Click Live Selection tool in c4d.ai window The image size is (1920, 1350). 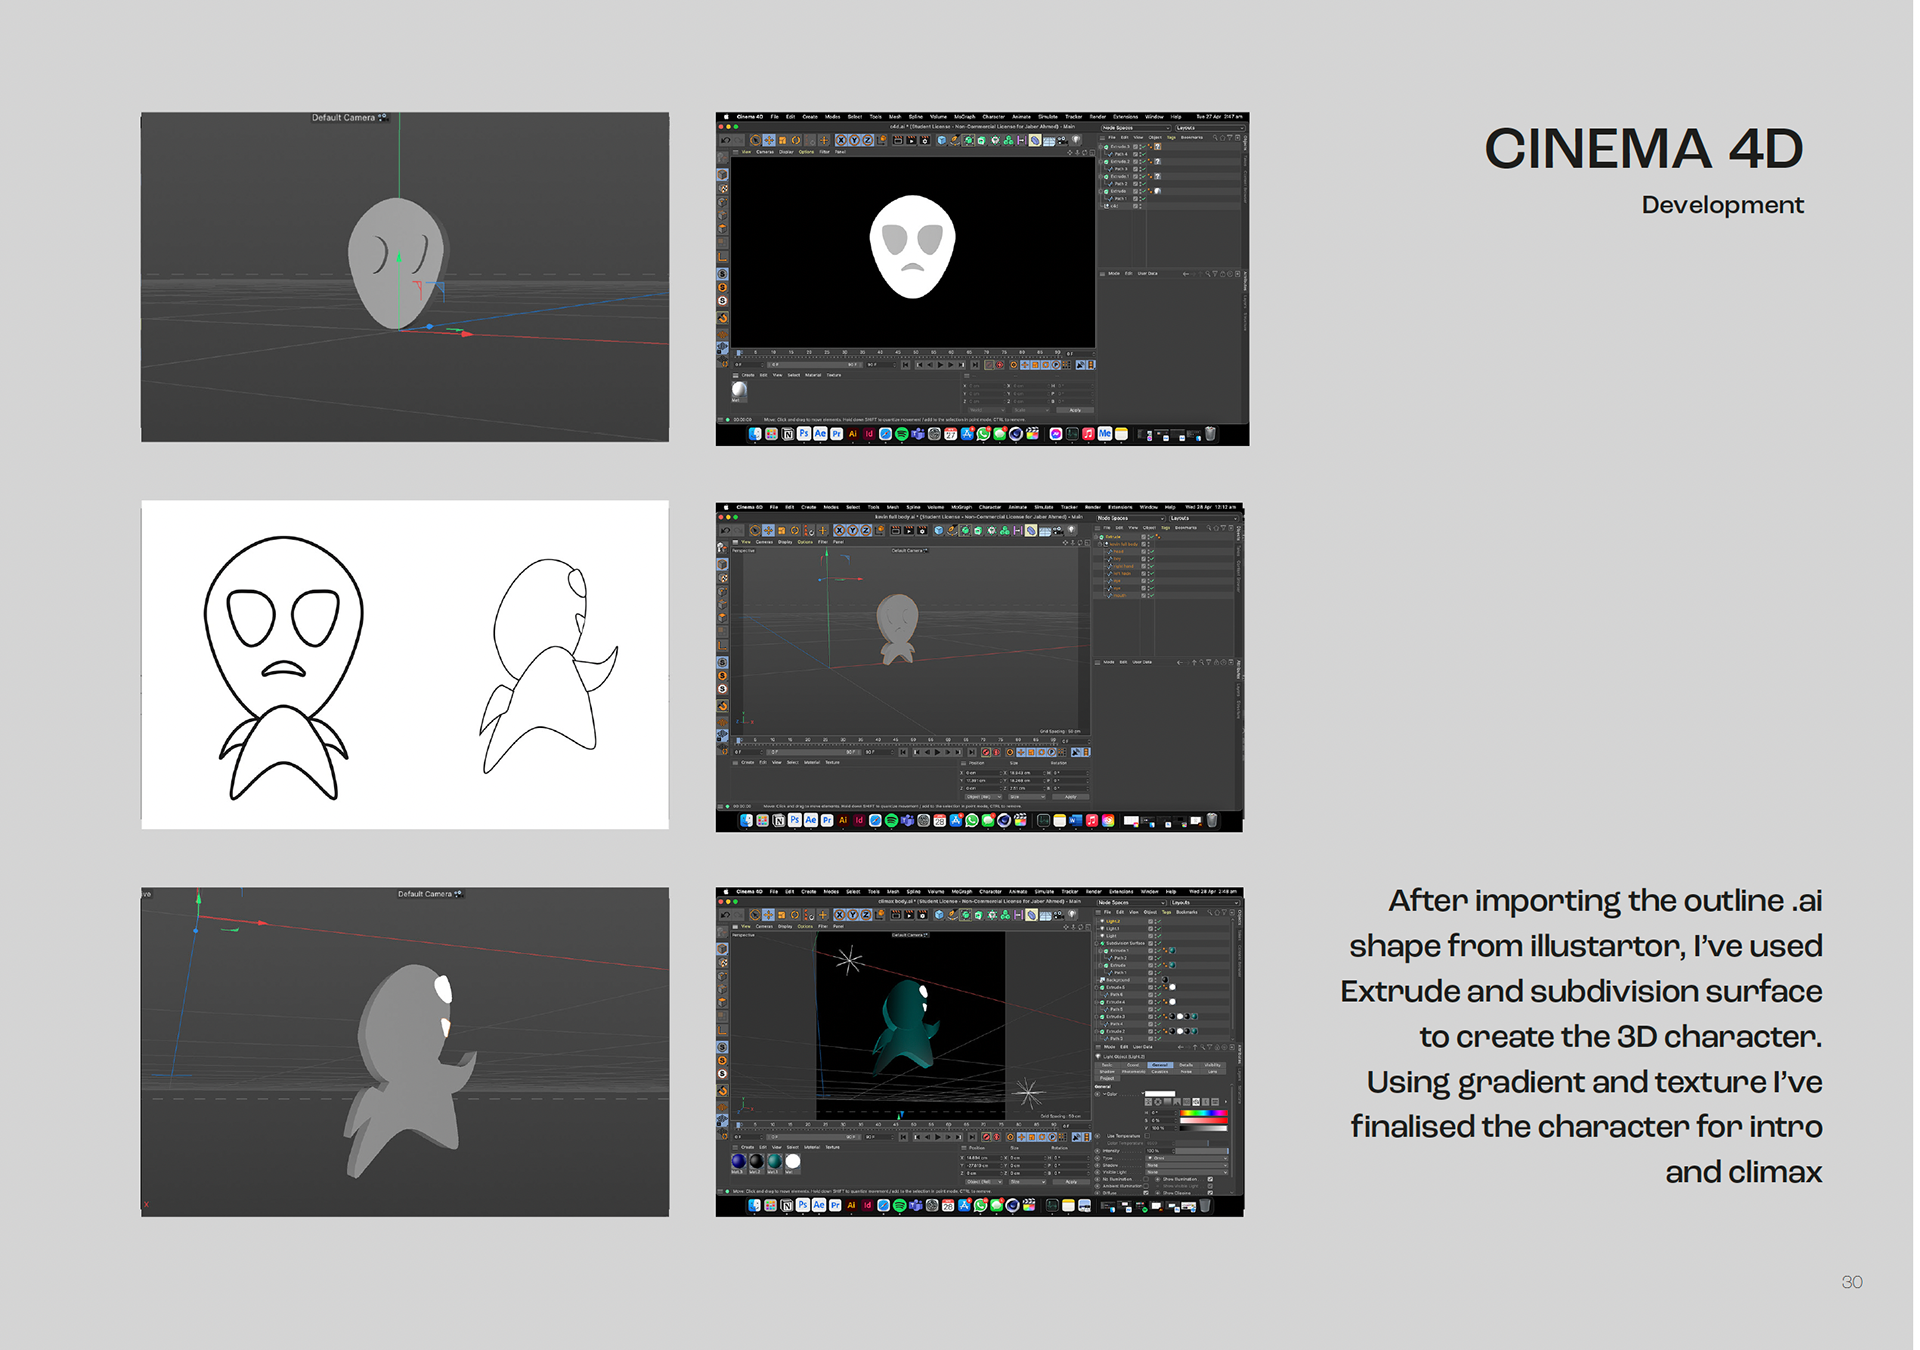tap(755, 140)
